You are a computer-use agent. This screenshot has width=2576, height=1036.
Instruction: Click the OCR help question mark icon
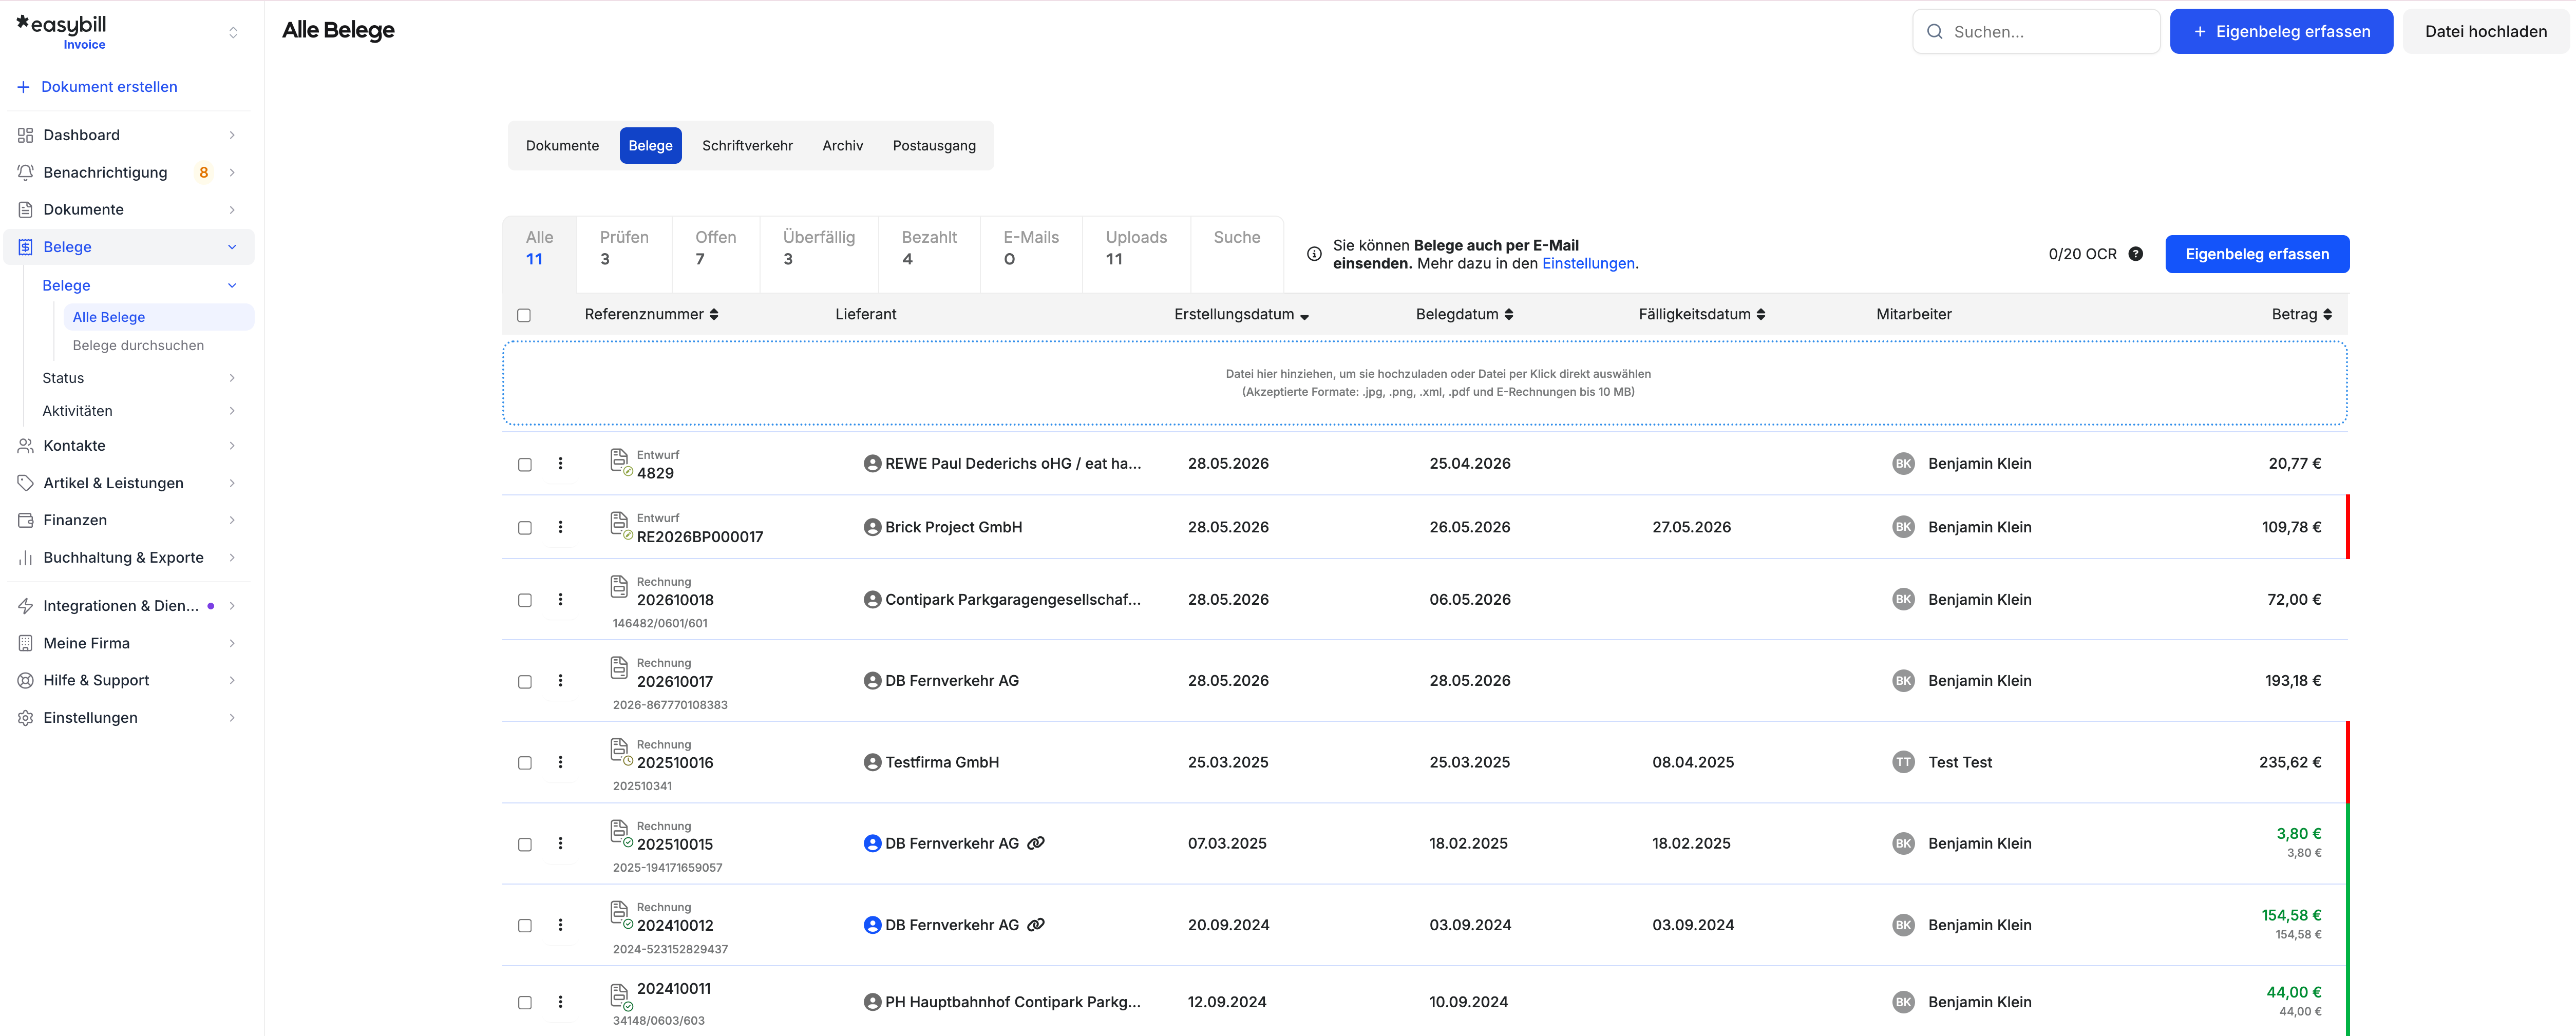[2135, 254]
